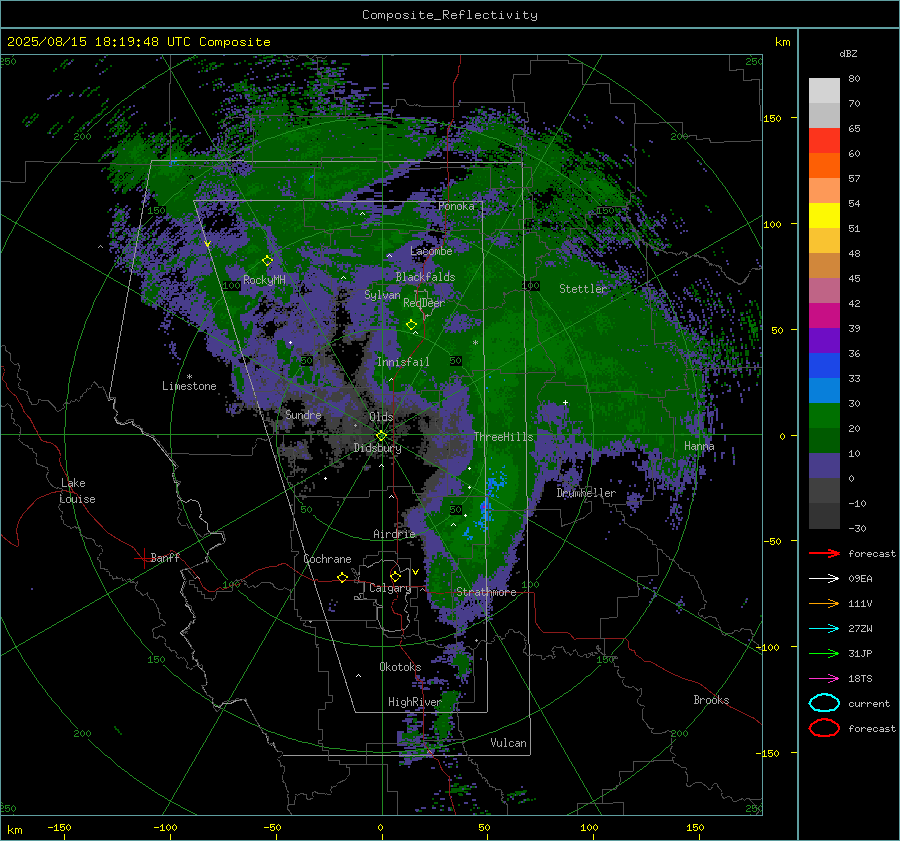Select the Okotoks town label
This screenshot has width=900, height=841.
[400, 667]
